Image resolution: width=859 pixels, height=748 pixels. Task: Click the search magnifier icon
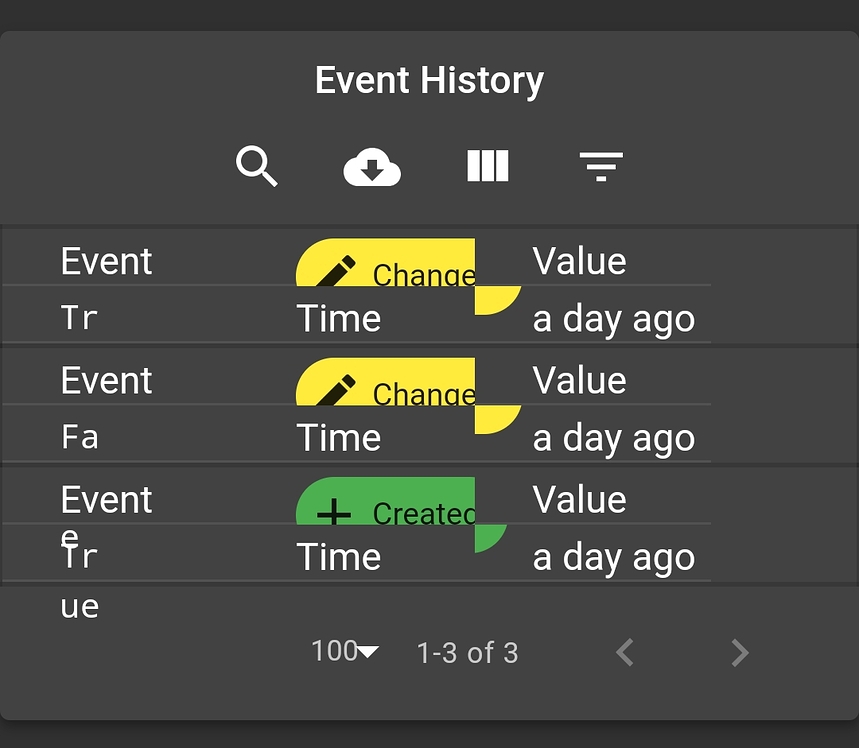pyautogui.click(x=257, y=166)
